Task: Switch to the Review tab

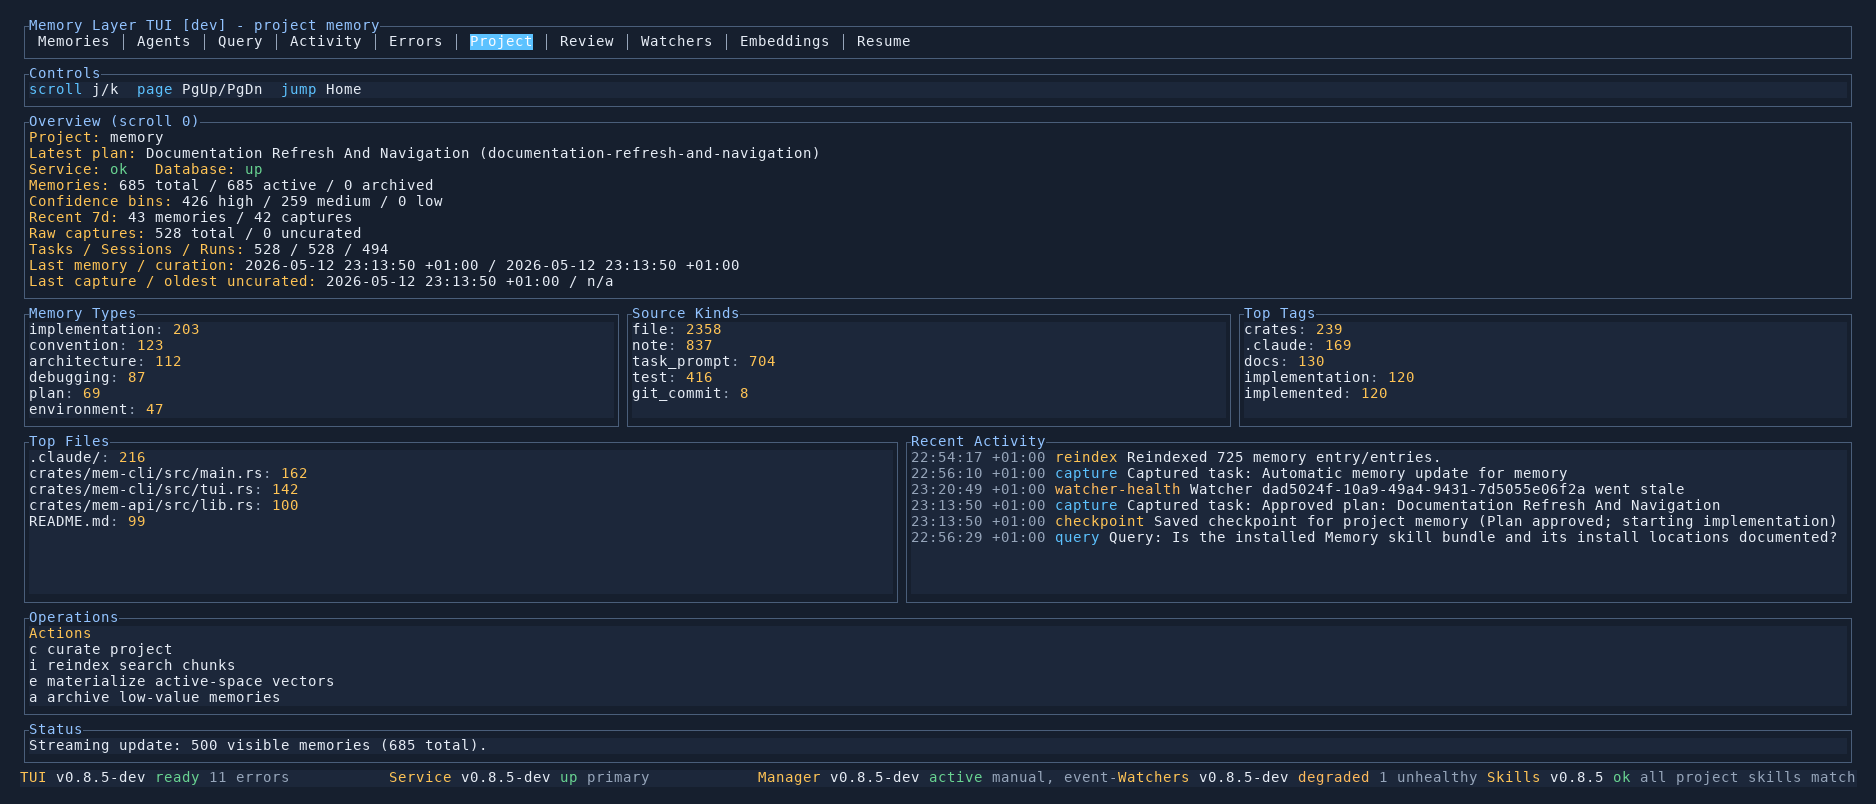Action: (x=587, y=41)
